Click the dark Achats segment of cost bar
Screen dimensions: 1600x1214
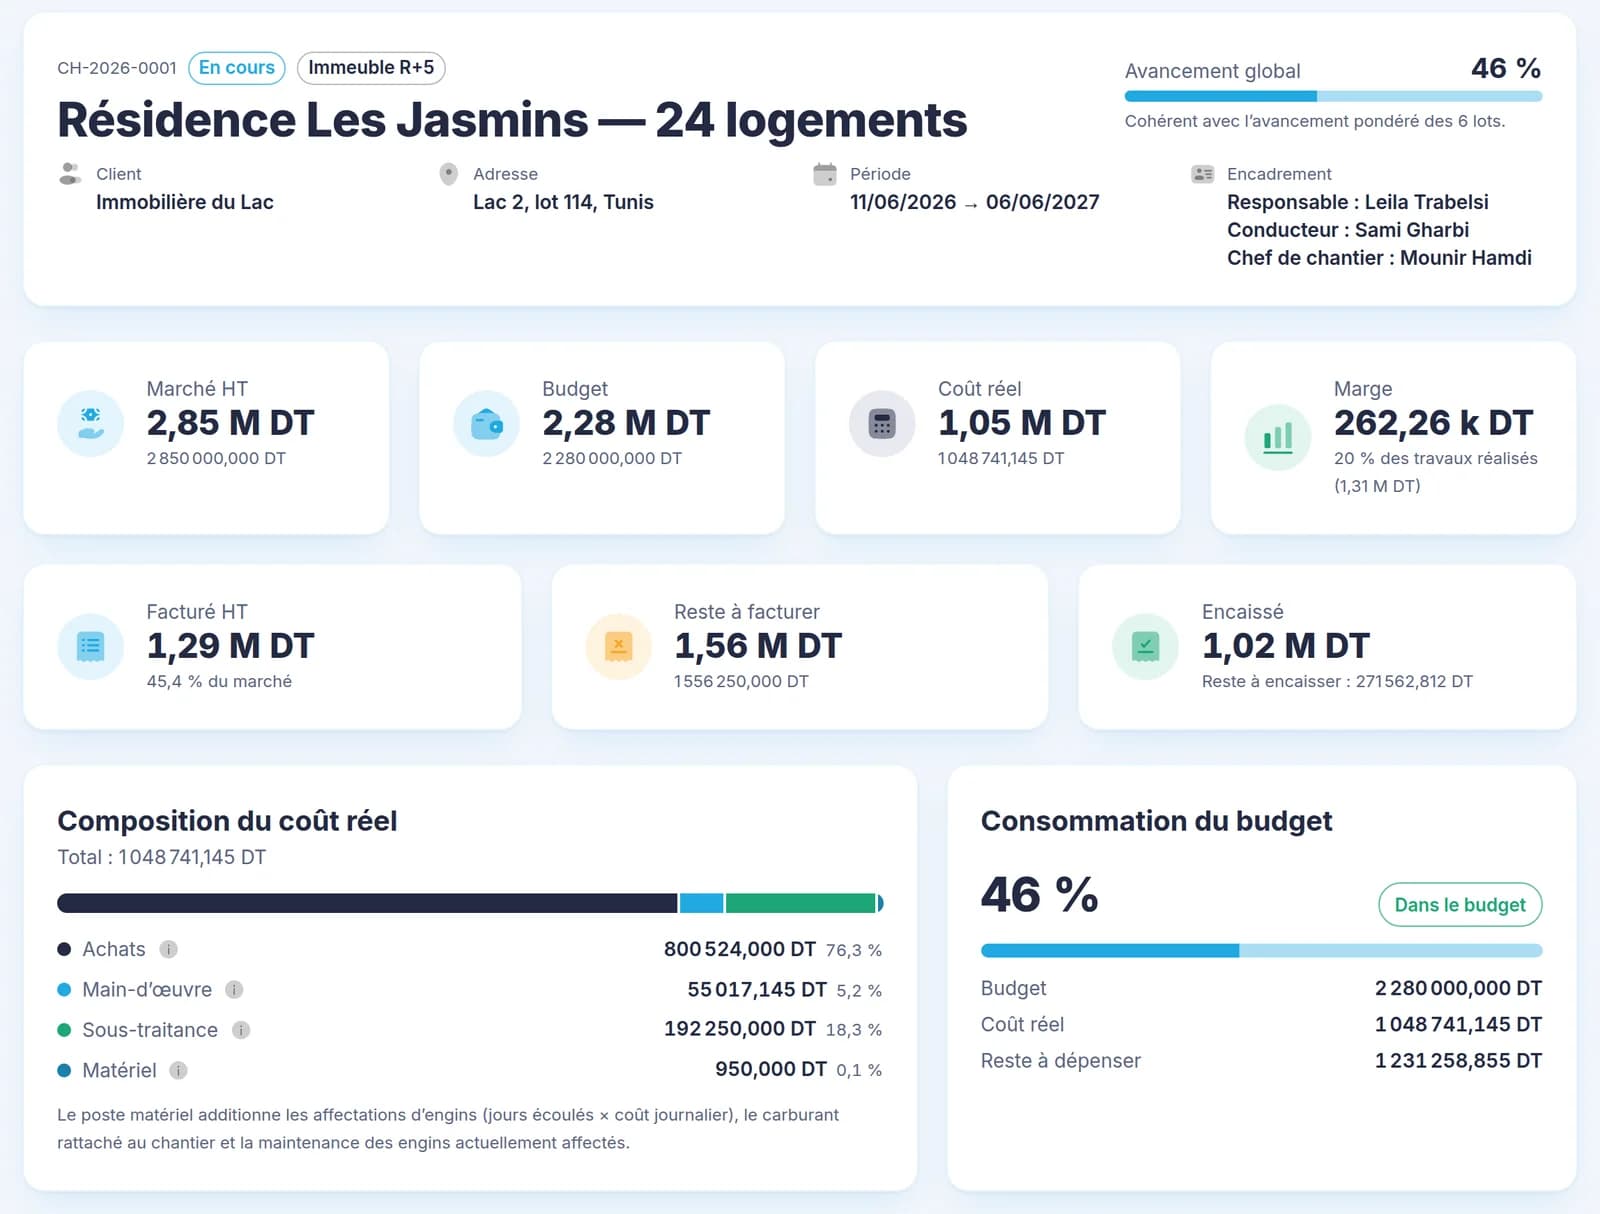(367, 903)
